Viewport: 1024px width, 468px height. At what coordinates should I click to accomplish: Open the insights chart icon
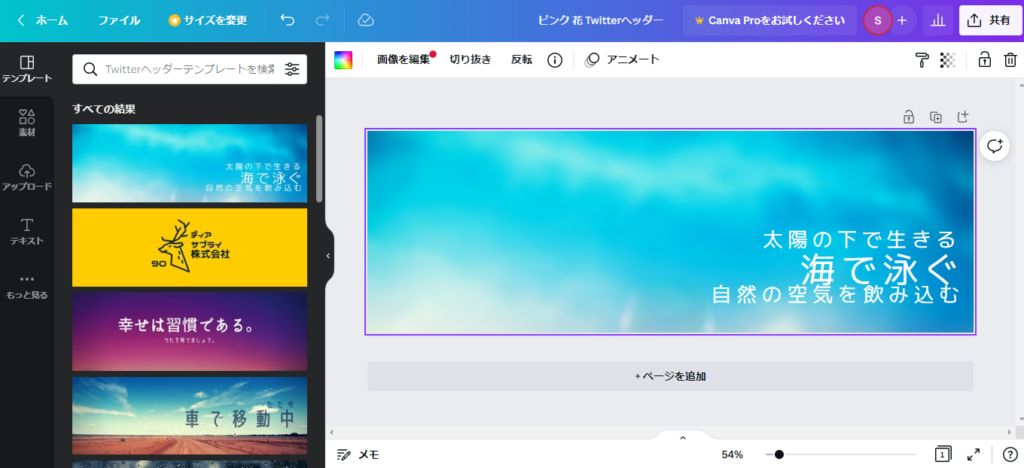pos(938,20)
